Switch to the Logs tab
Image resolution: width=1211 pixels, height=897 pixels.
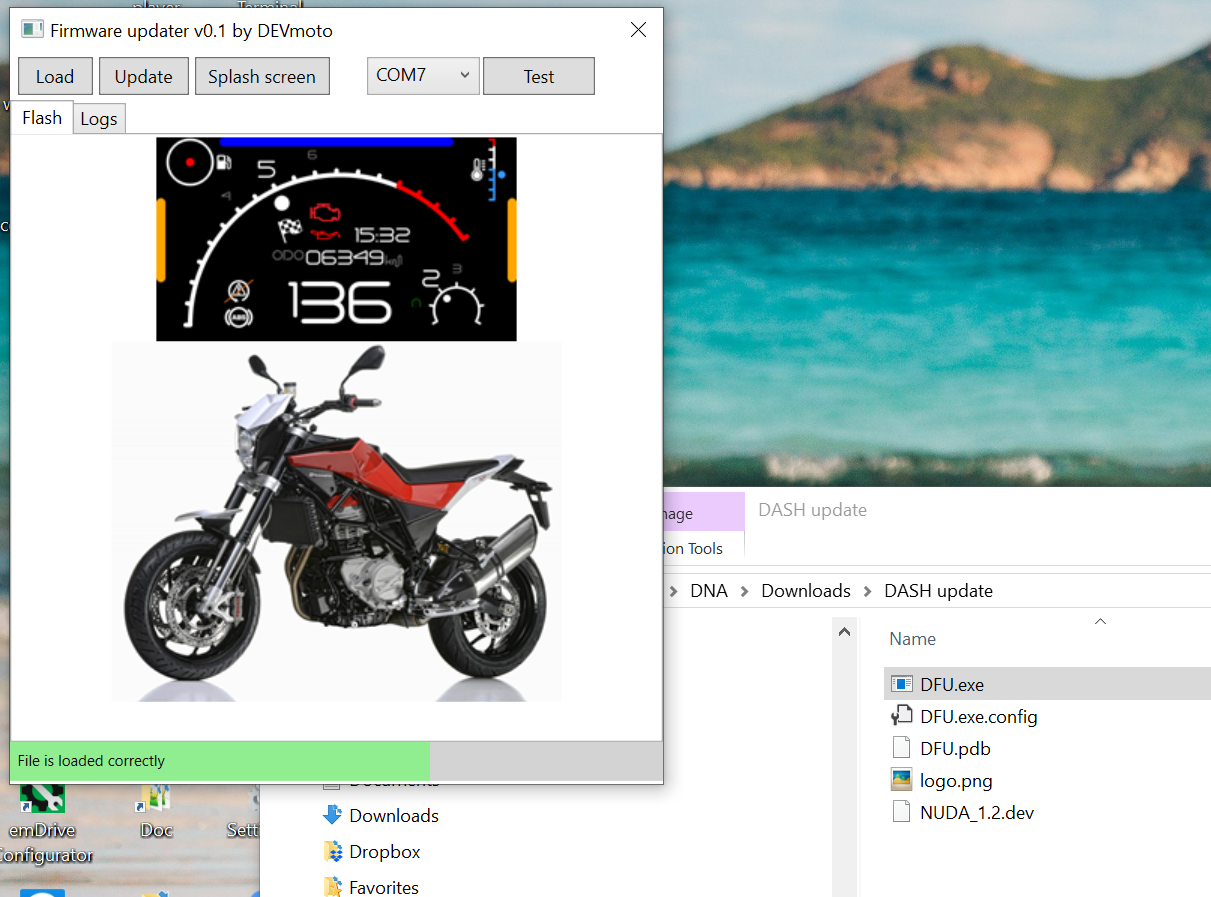click(x=99, y=119)
